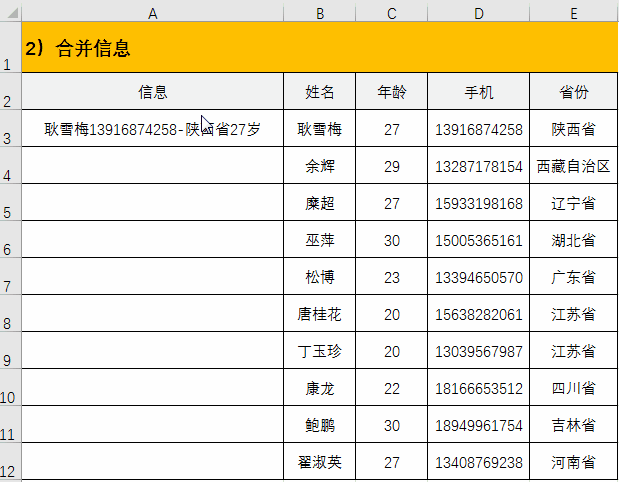Image resolution: width=619 pixels, height=482 pixels.
Task: Click the title cell '2) 合并信息'
Action: 319,47
